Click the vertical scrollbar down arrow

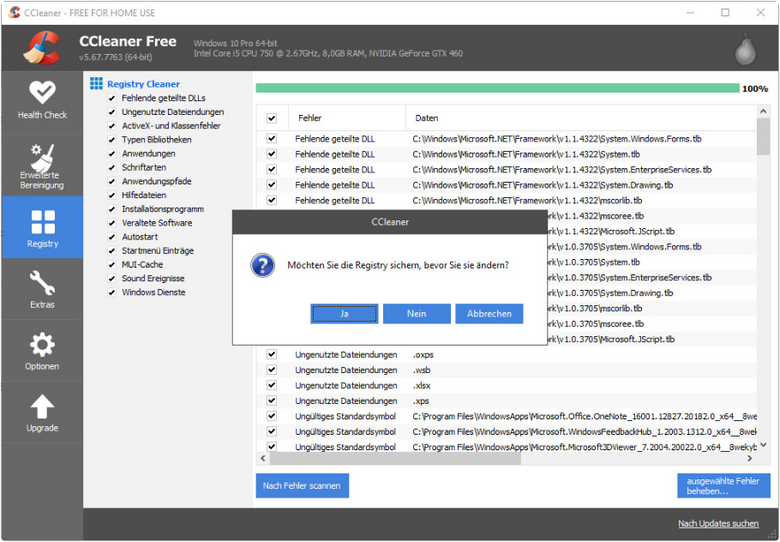click(x=763, y=445)
